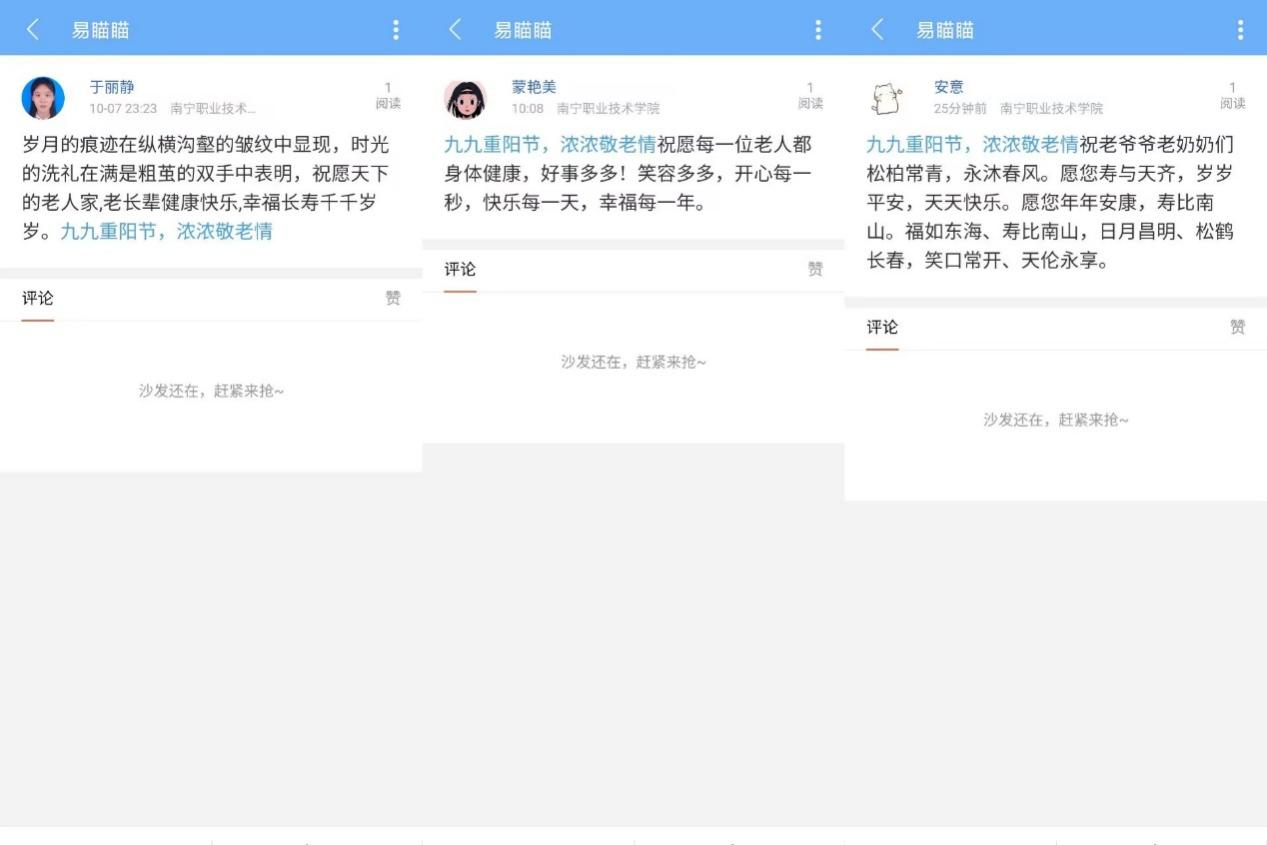This screenshot has height=845, width=1267.
Task: Click the profile avatar beside 于丽静
Action: point(43,98)
